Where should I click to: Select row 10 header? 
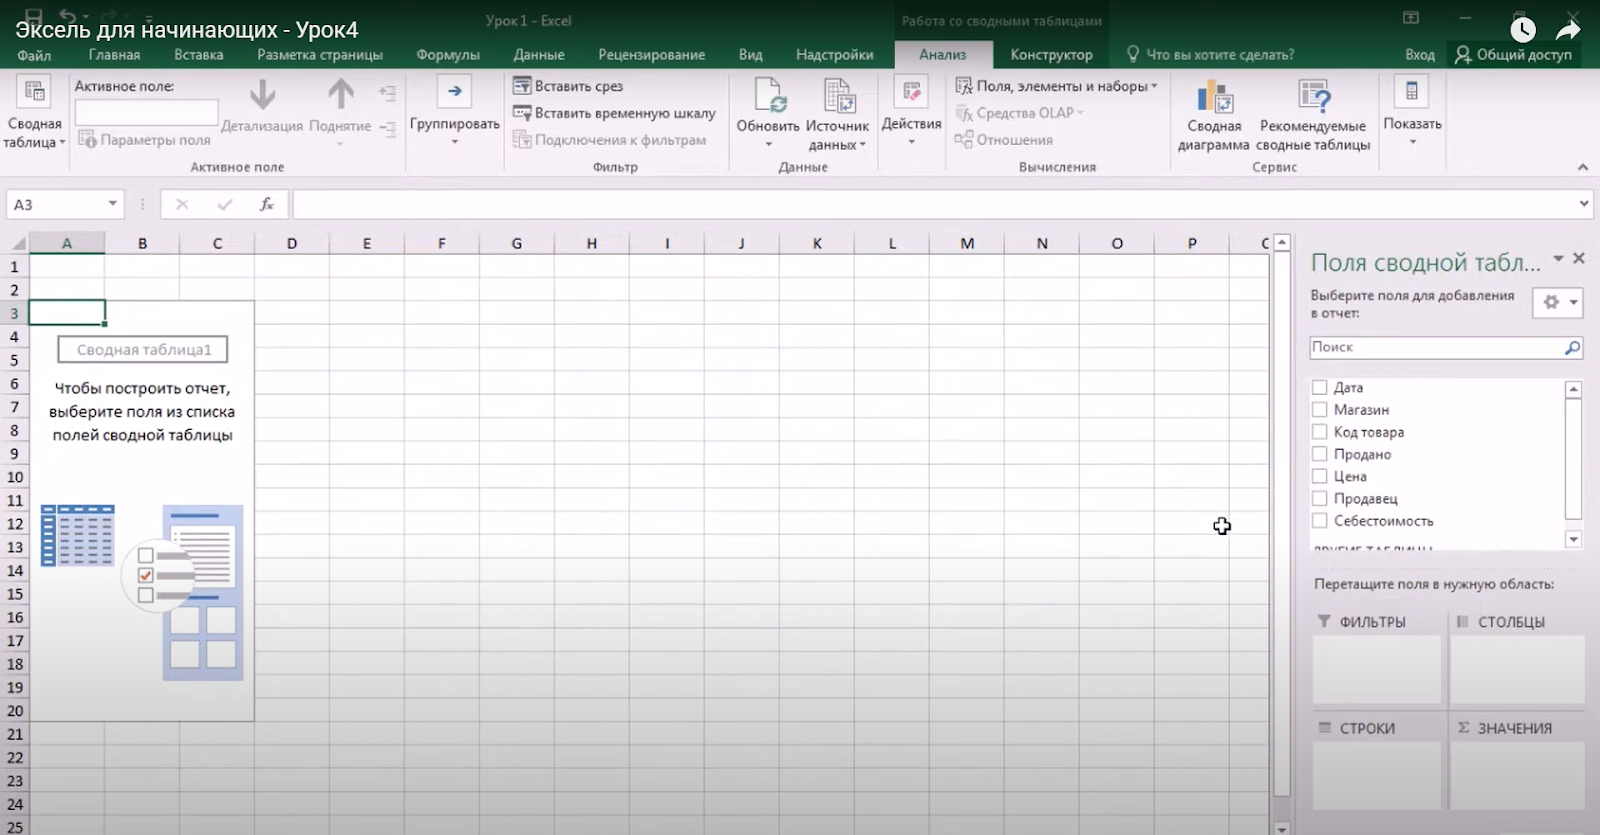(15, 477)
